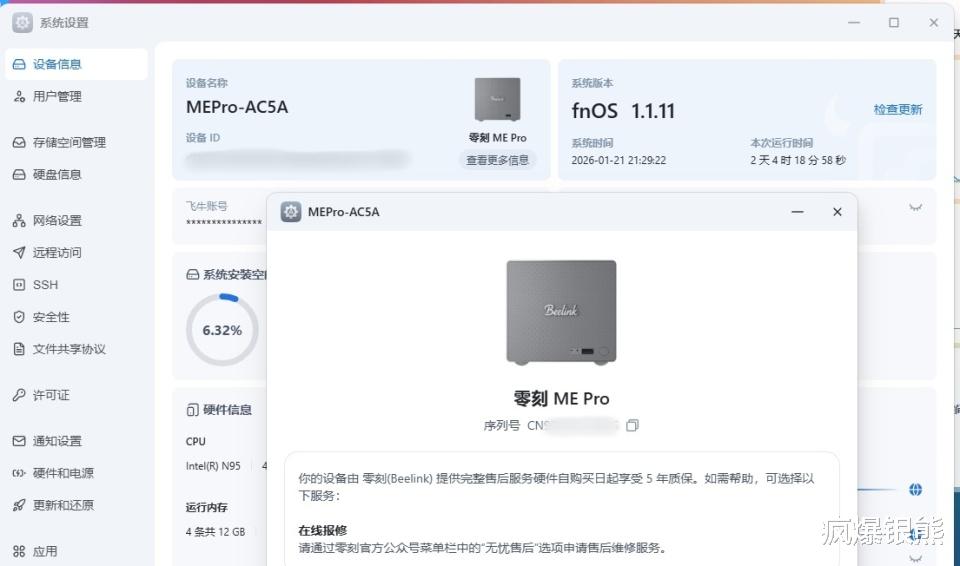960x566 pixels.
Task: Click the 硬件信息 header icon
Action: (192, 410)
